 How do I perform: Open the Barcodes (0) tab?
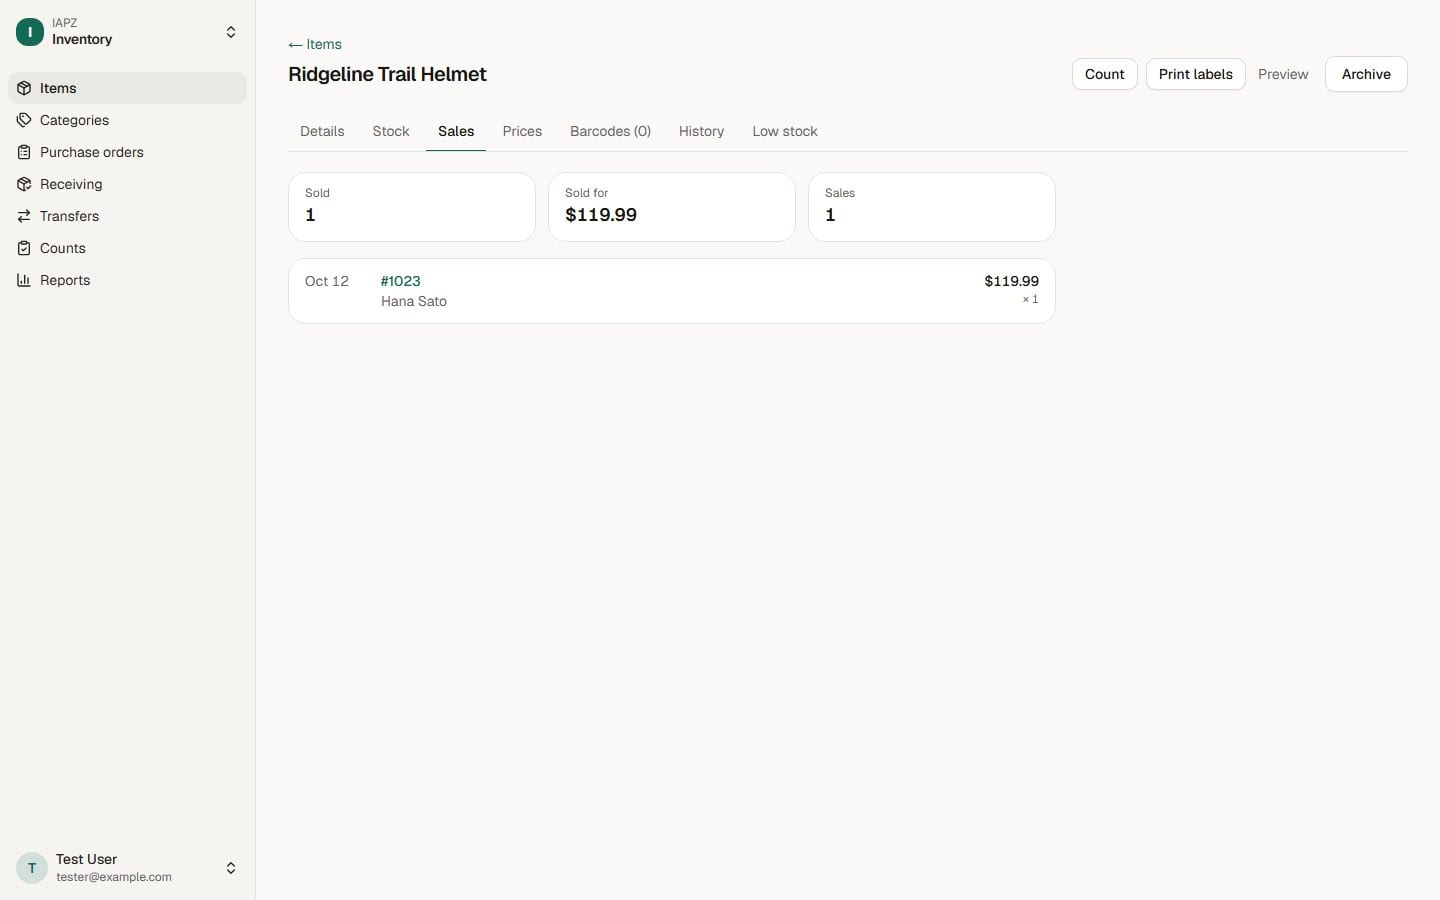tap(610, 131)
